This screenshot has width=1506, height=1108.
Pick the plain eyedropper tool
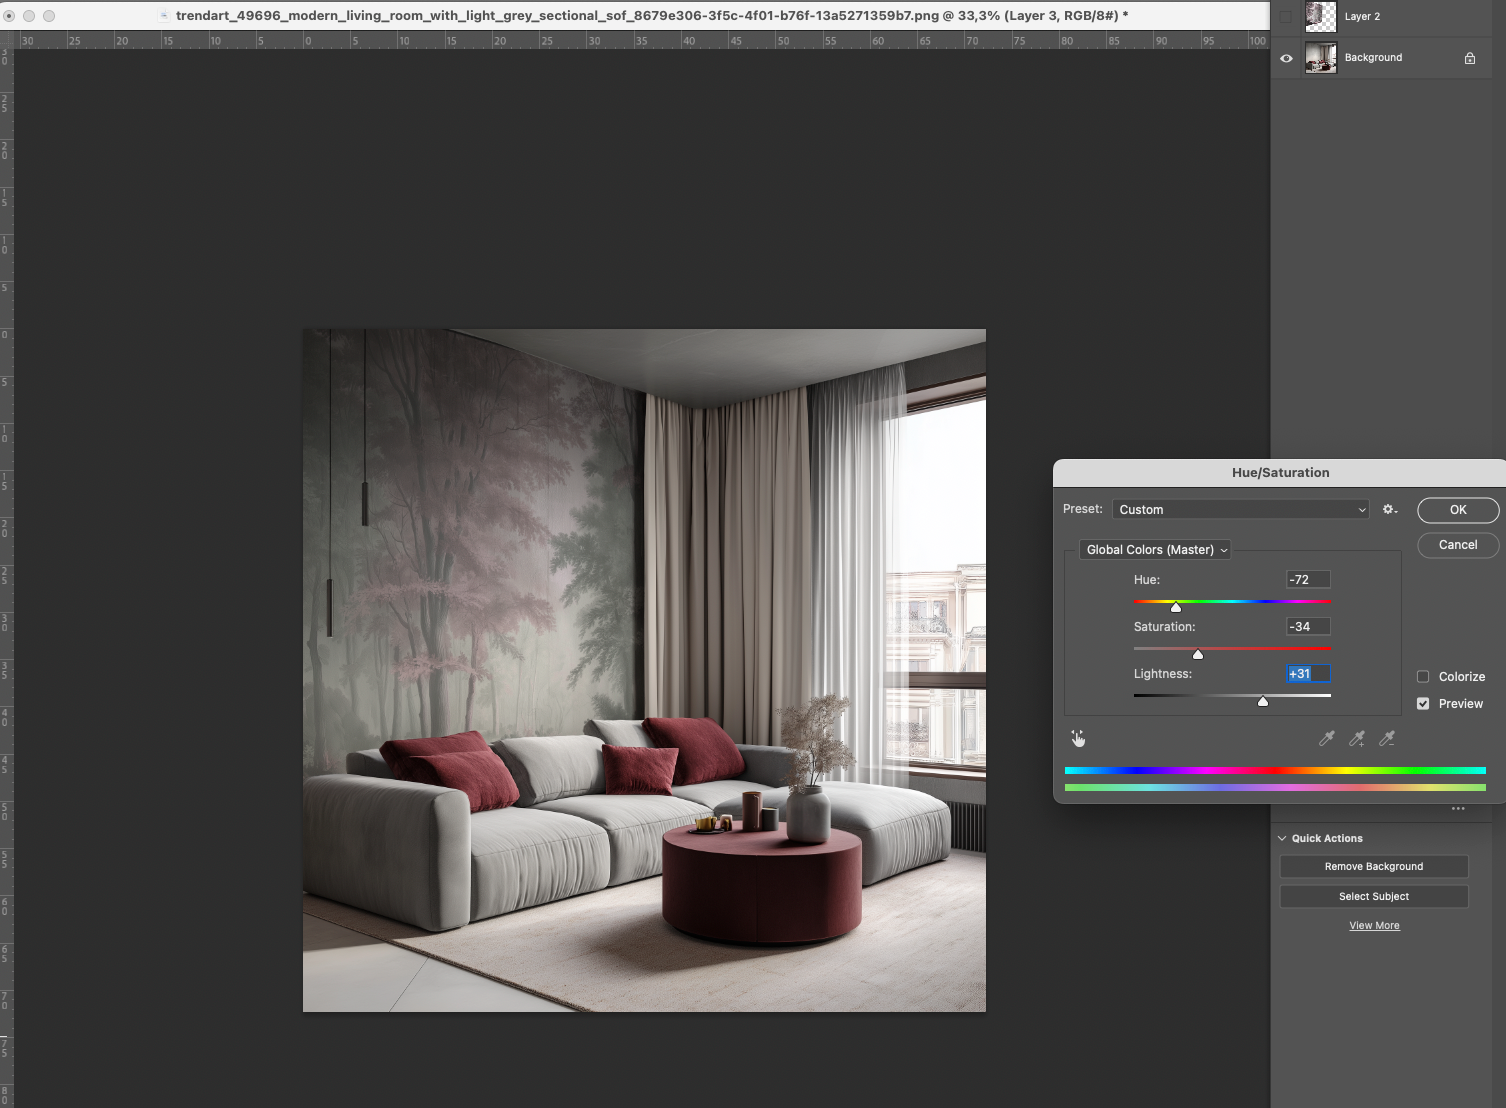[x=1327, y=739]
